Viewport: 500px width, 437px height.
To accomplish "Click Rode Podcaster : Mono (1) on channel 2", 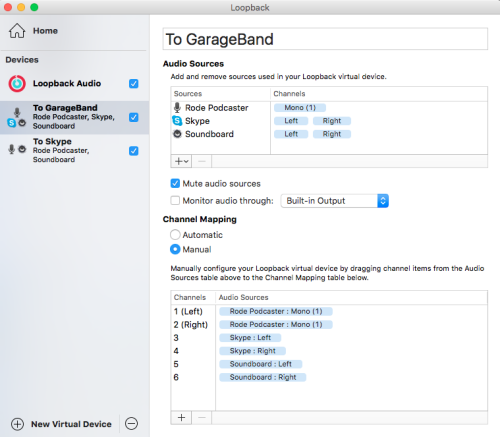I will [276, 325].
